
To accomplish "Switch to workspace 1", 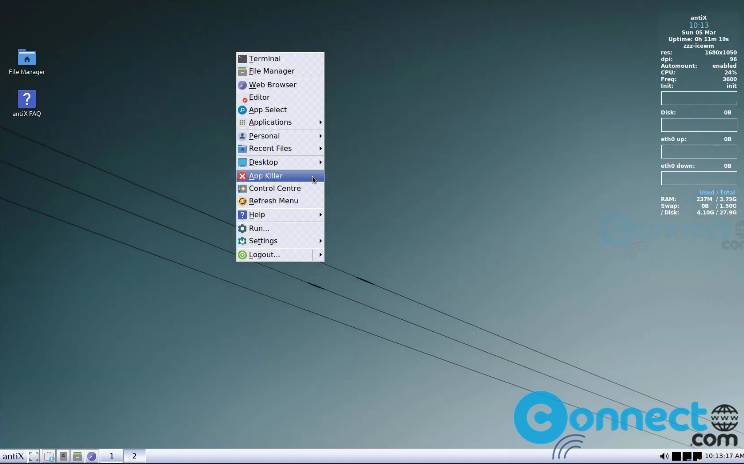I will (112, 456).
